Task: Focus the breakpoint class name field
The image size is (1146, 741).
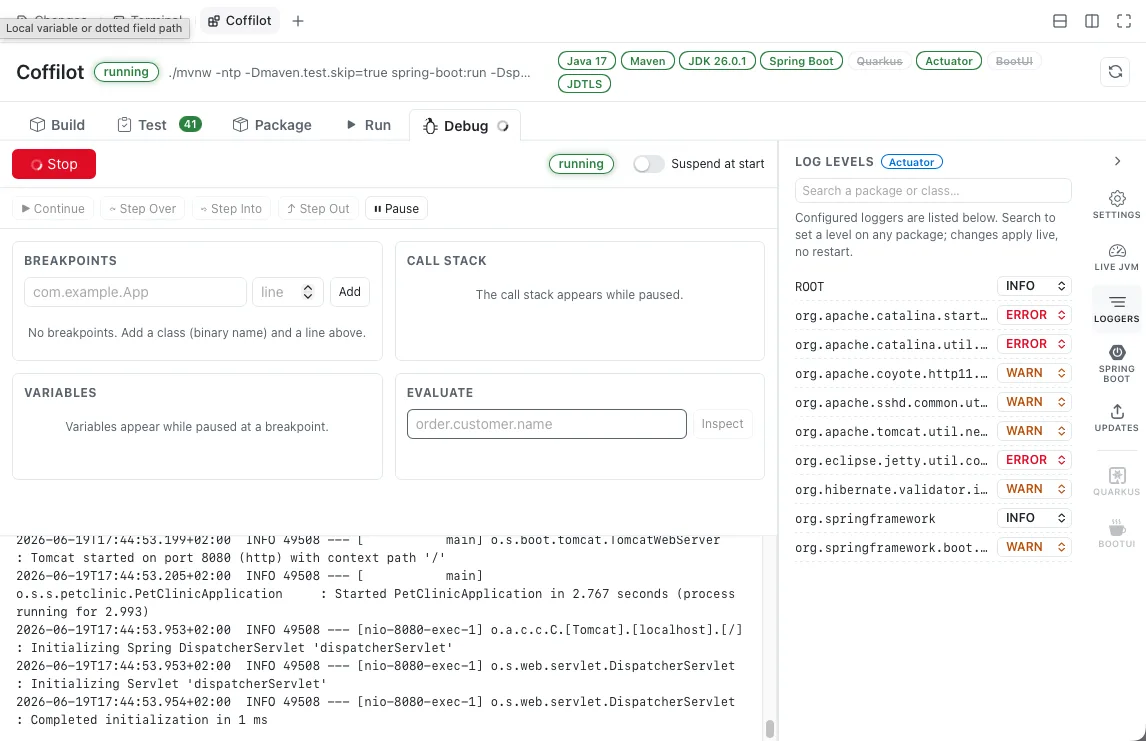Action: click(135, 292)
